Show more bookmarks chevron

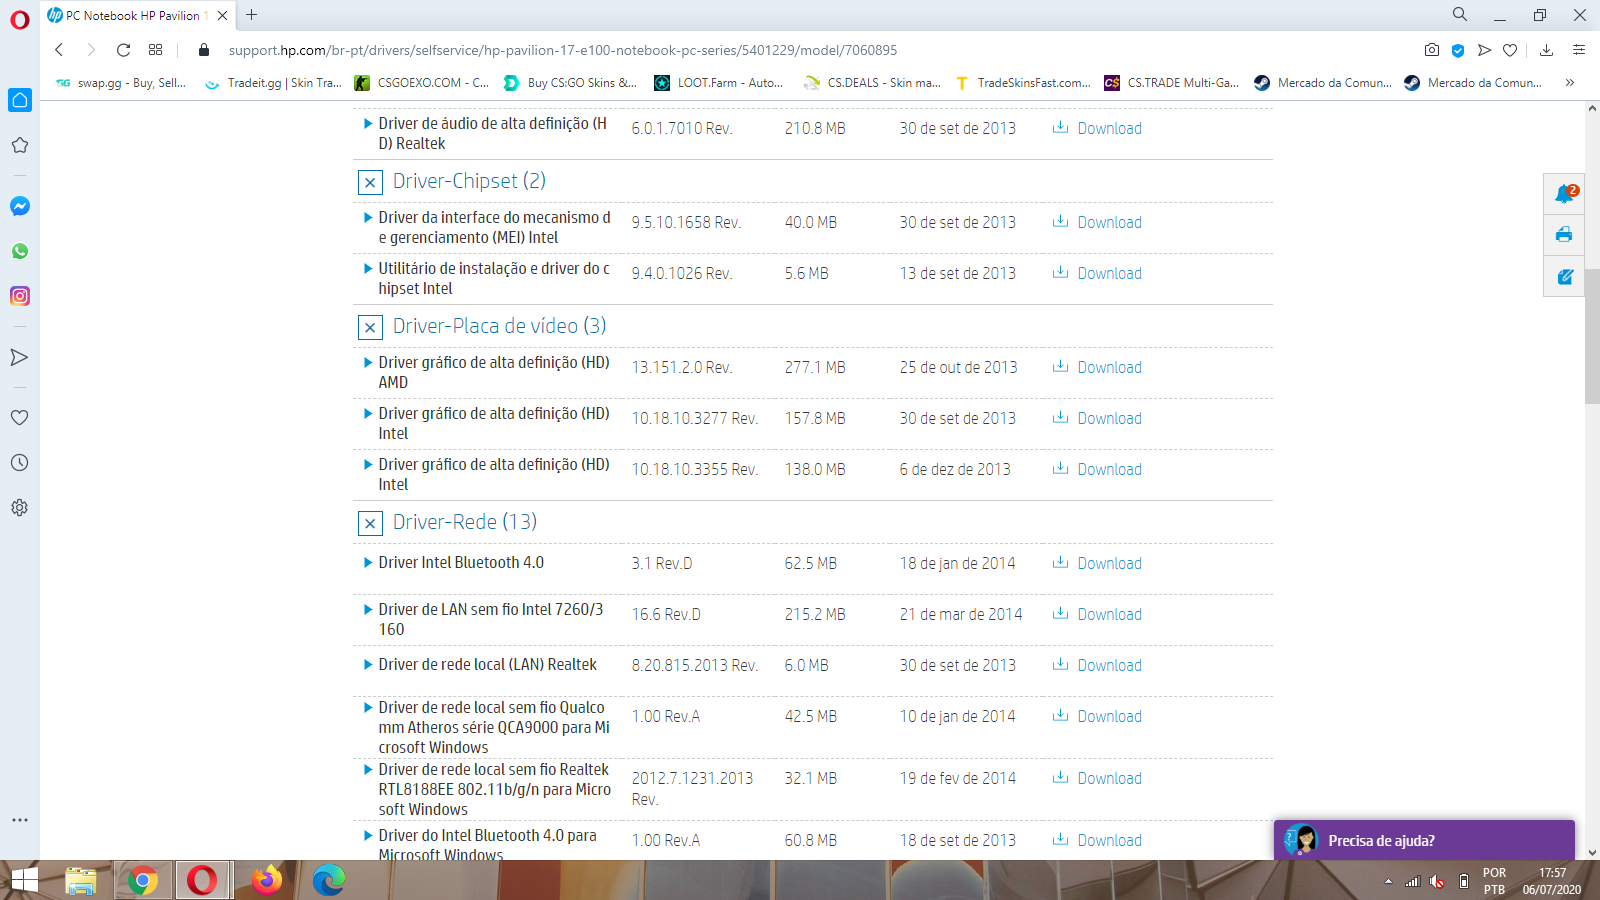tap(1570, 83)
